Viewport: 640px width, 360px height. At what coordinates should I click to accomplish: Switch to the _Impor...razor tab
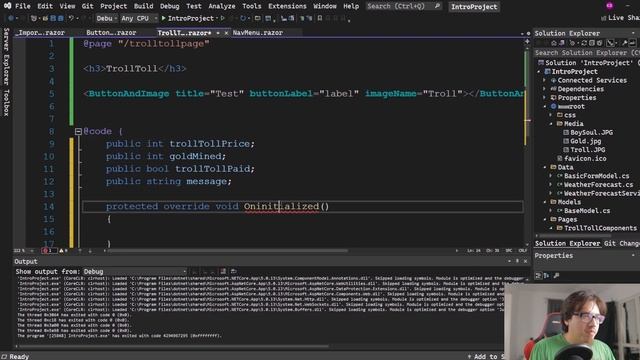[x=41, y=33]
